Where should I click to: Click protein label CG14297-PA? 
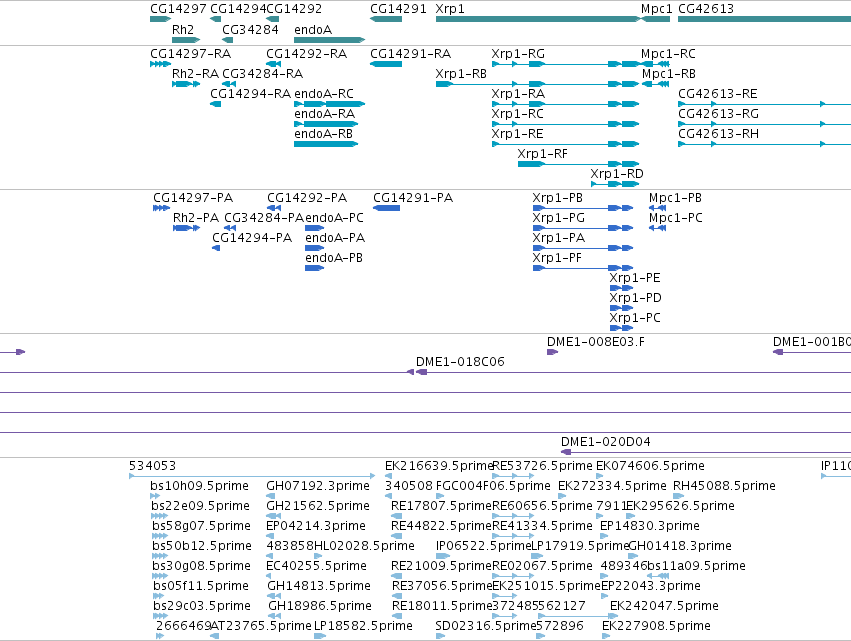(x=193, y=199)
